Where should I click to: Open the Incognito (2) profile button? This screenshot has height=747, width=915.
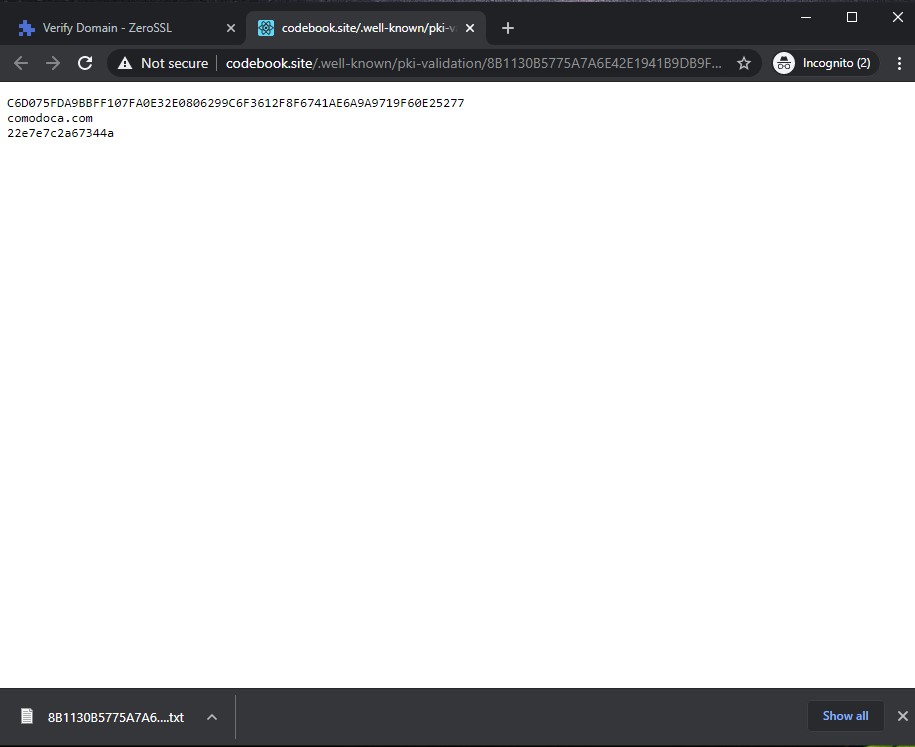(824, 63)
